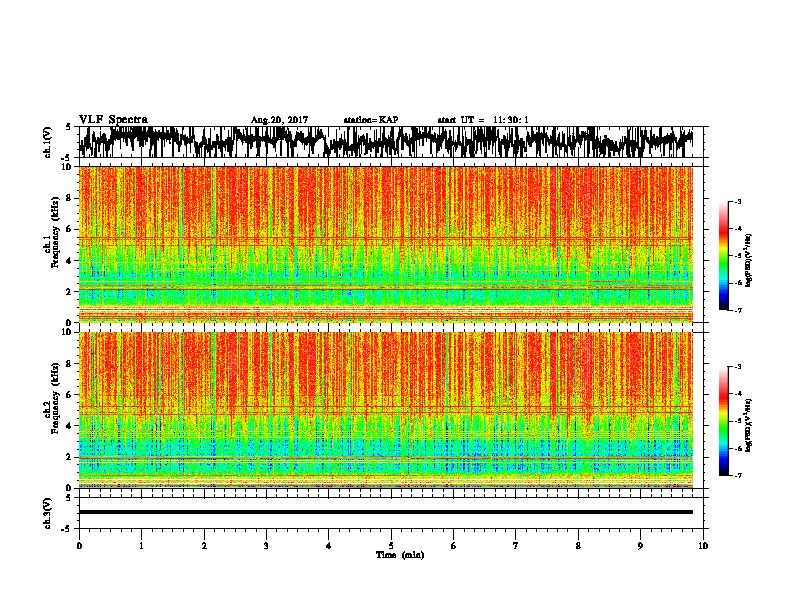Viewport: 792px width, 612px height.
Task: Click inside the ch.2 spectrogram panel
Action: [x=386, y=410]
